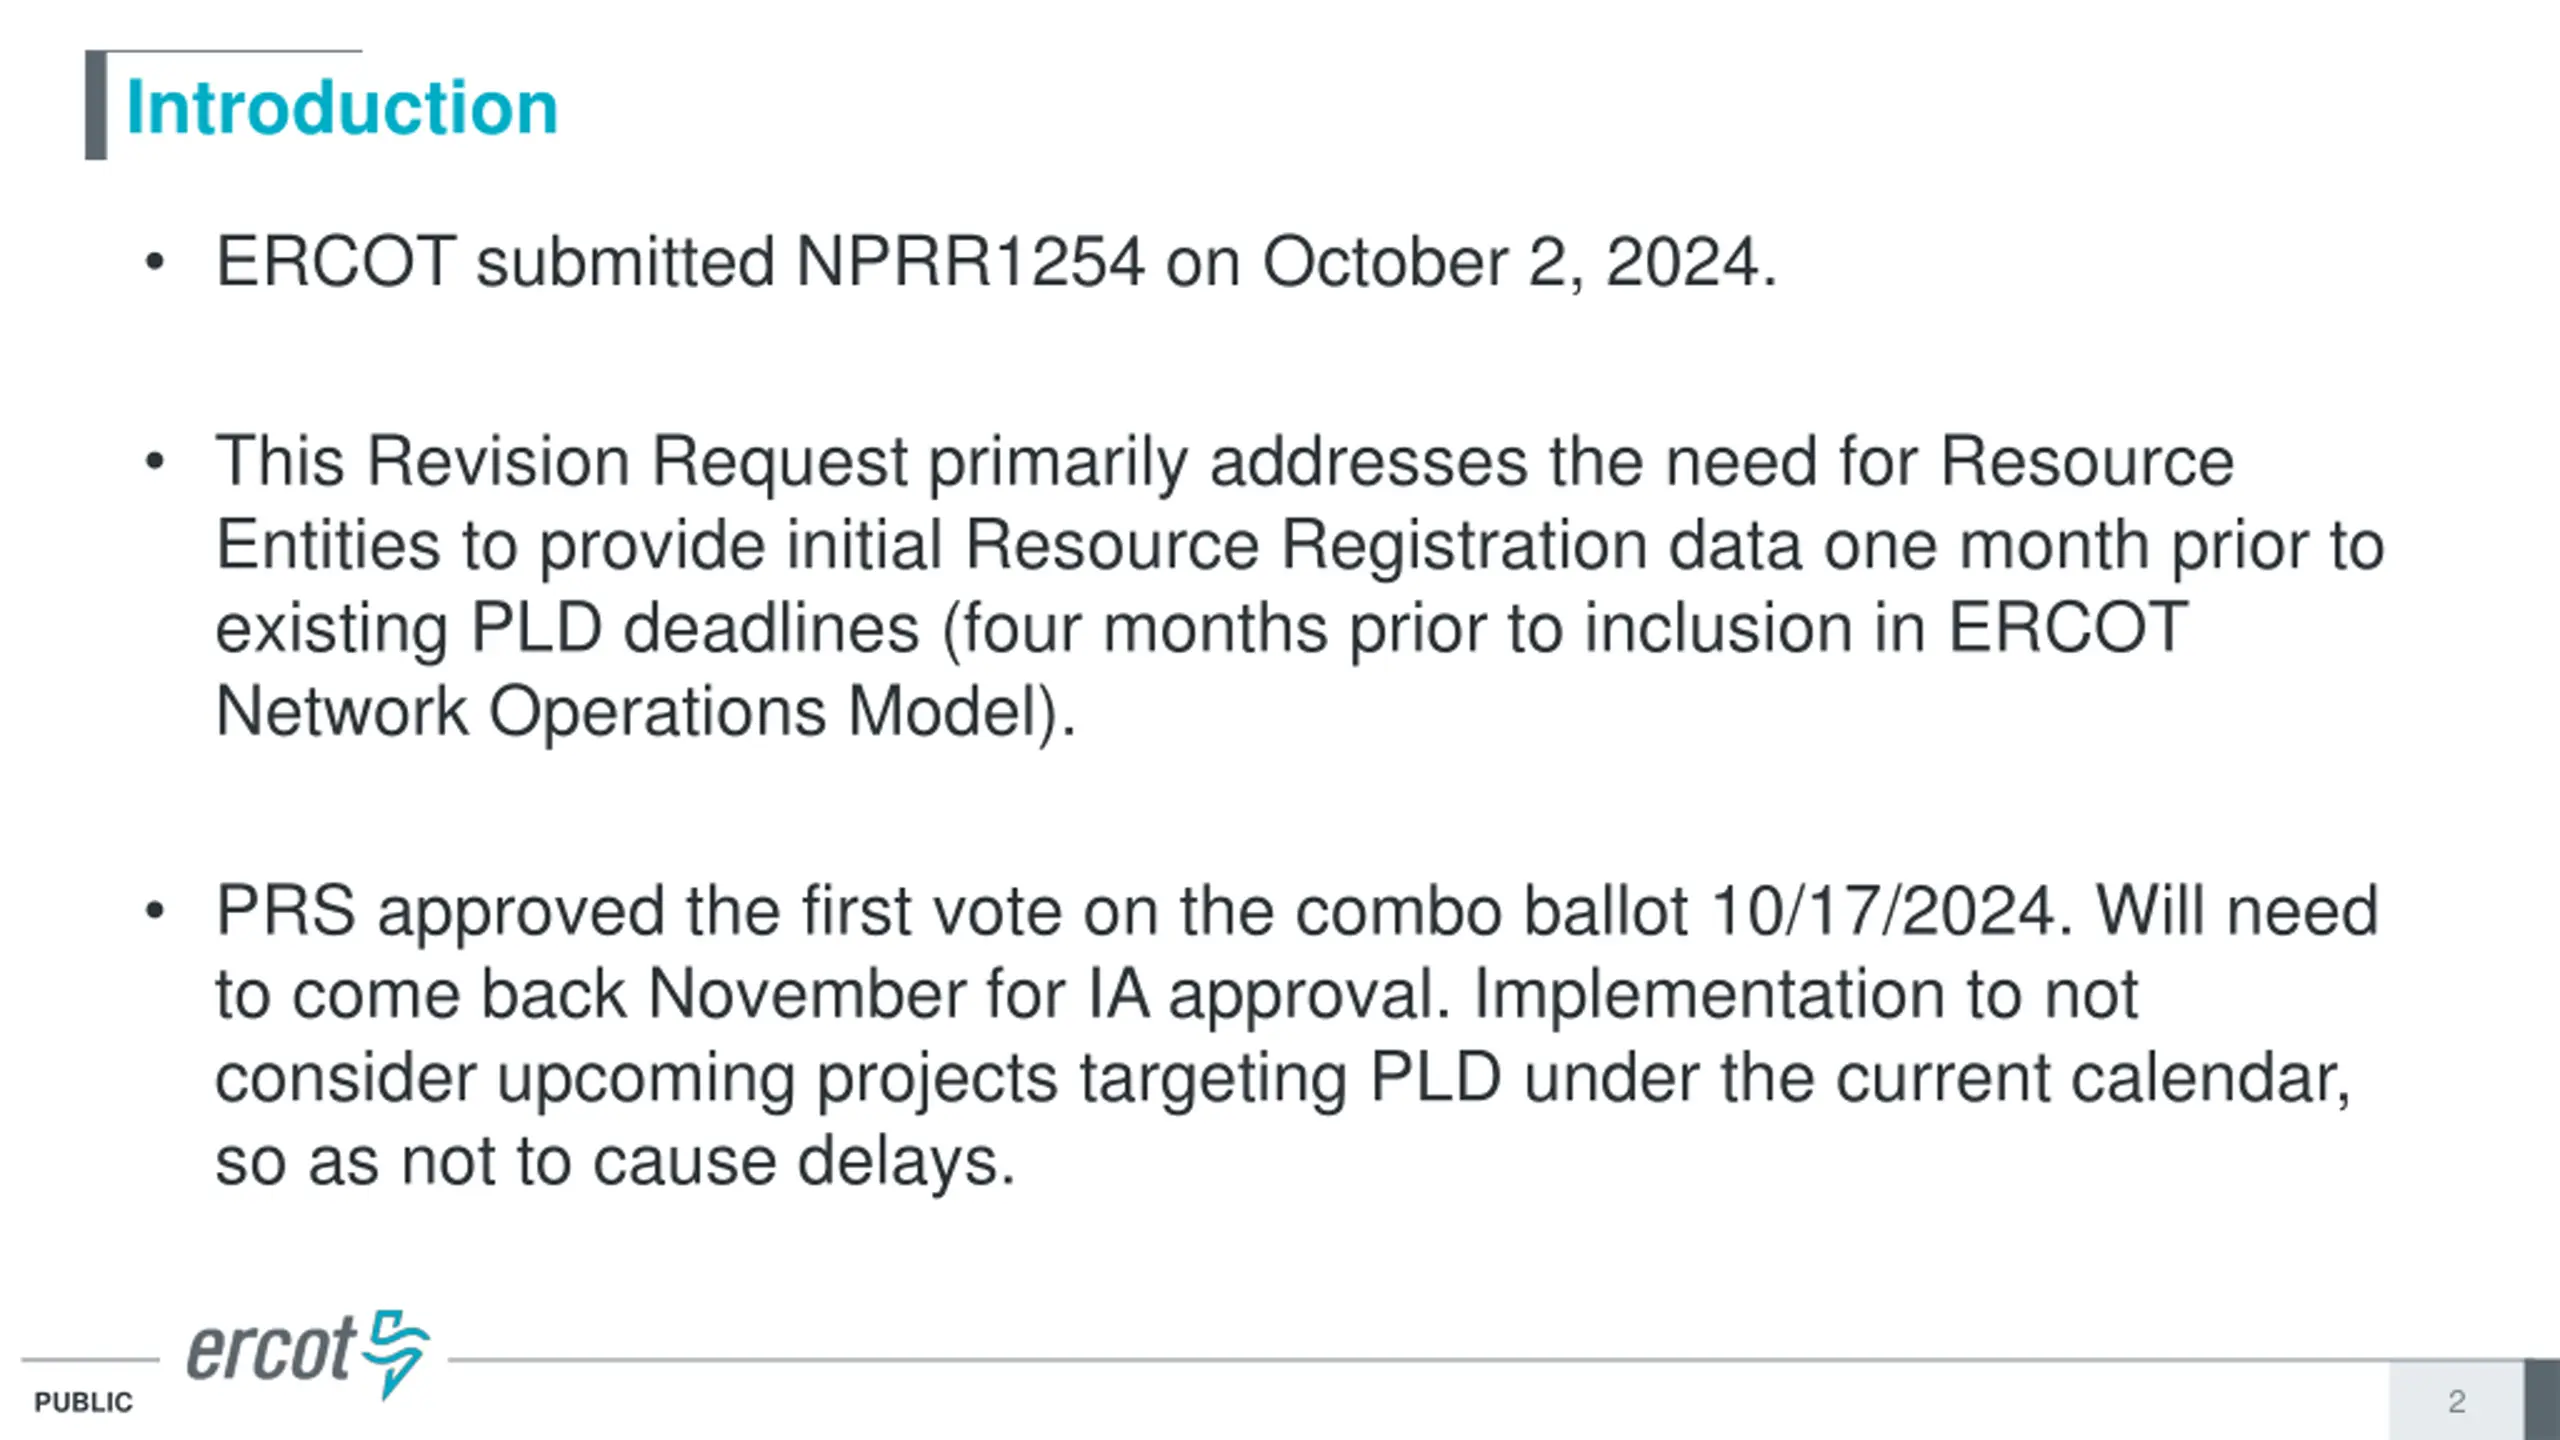2560x1440 pixels.
Task: Click the PUBLIC label in footer
Action: (83, 1402)
